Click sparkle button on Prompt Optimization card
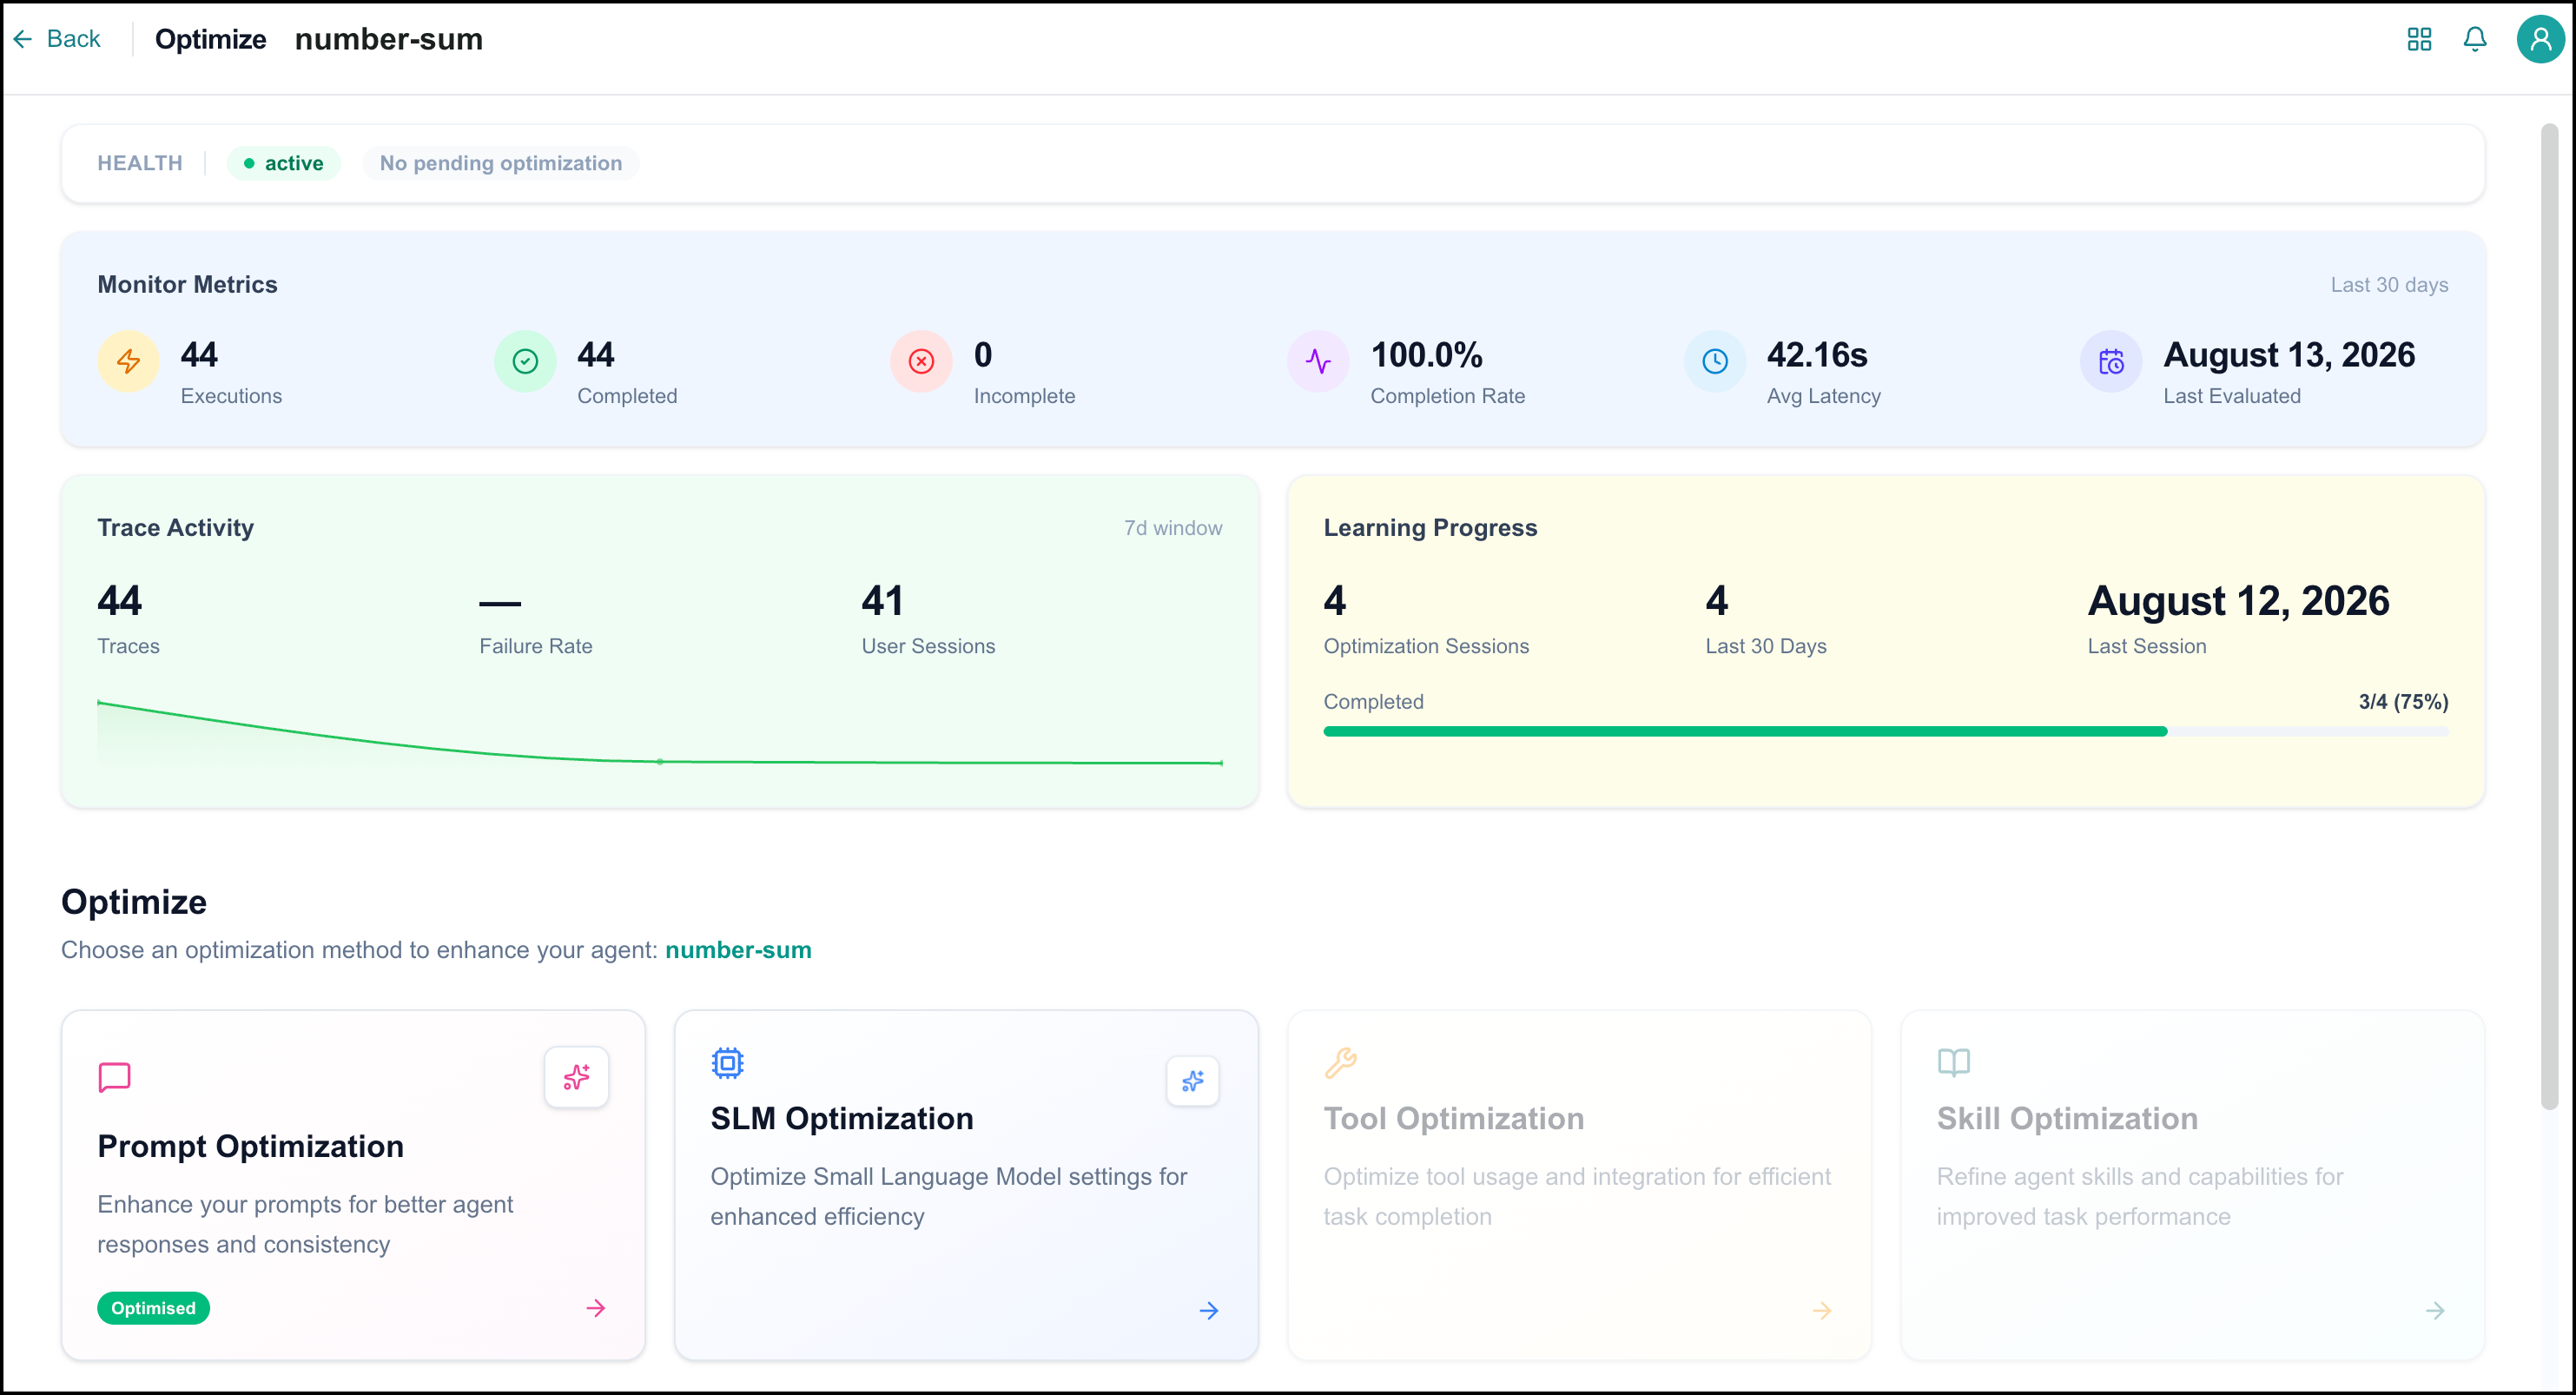The height and width of the screenshot is (1395, 2576). tap(576, 1077)
